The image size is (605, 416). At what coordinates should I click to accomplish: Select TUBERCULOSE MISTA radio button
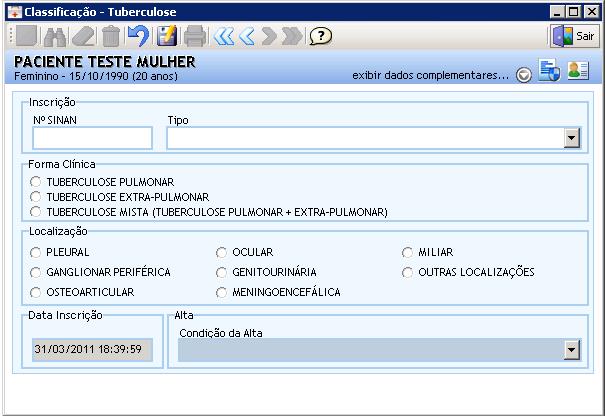click(35, 212)
